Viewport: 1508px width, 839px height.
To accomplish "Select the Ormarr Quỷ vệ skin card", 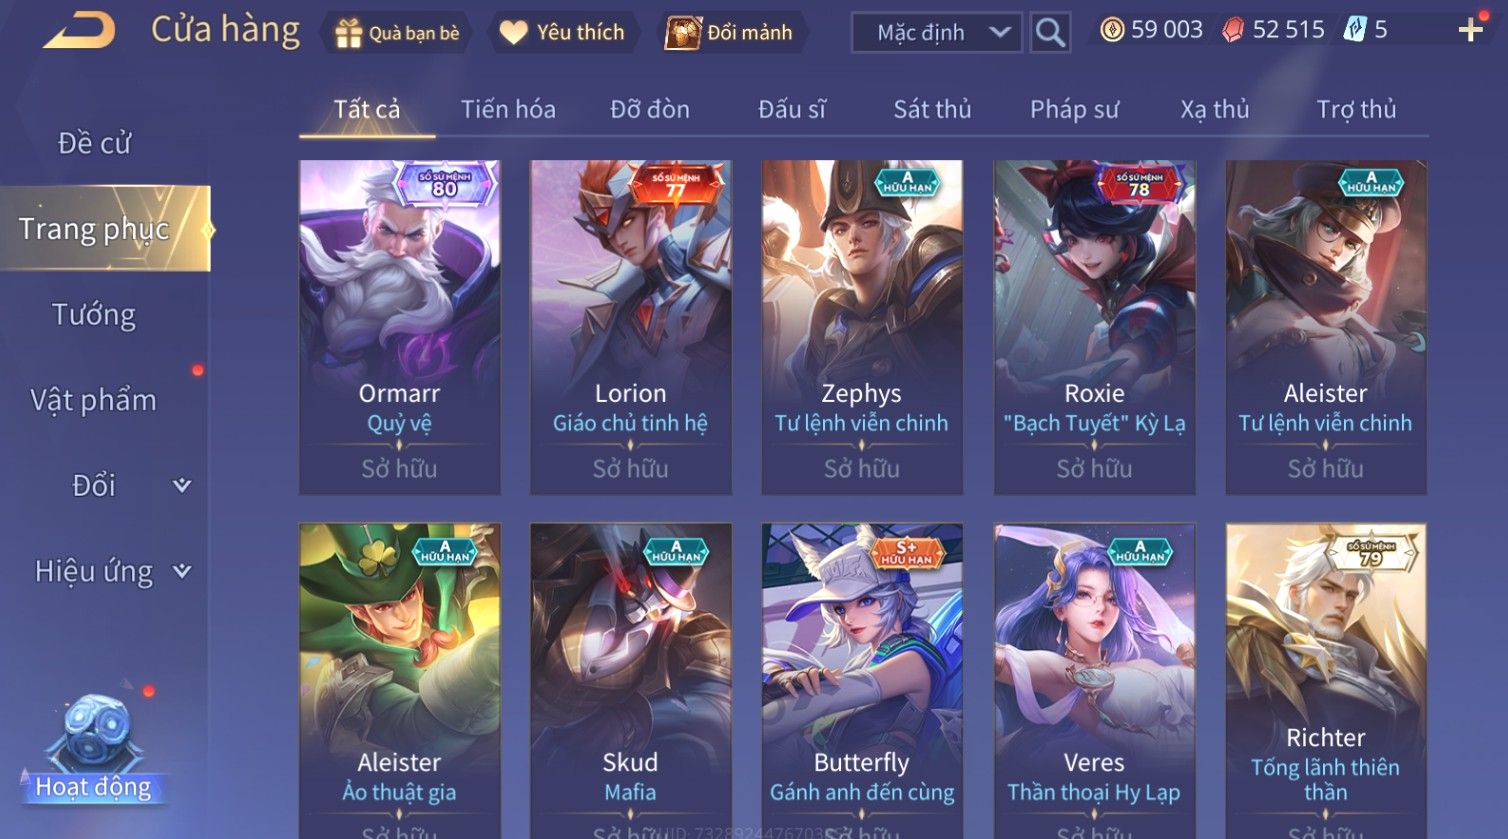I will click(400, 327).
